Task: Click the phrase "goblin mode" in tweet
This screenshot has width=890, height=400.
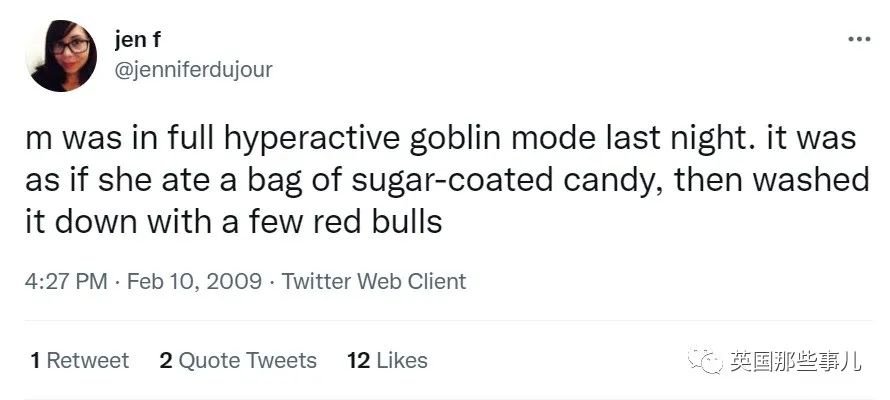Action: coord(501,139)
